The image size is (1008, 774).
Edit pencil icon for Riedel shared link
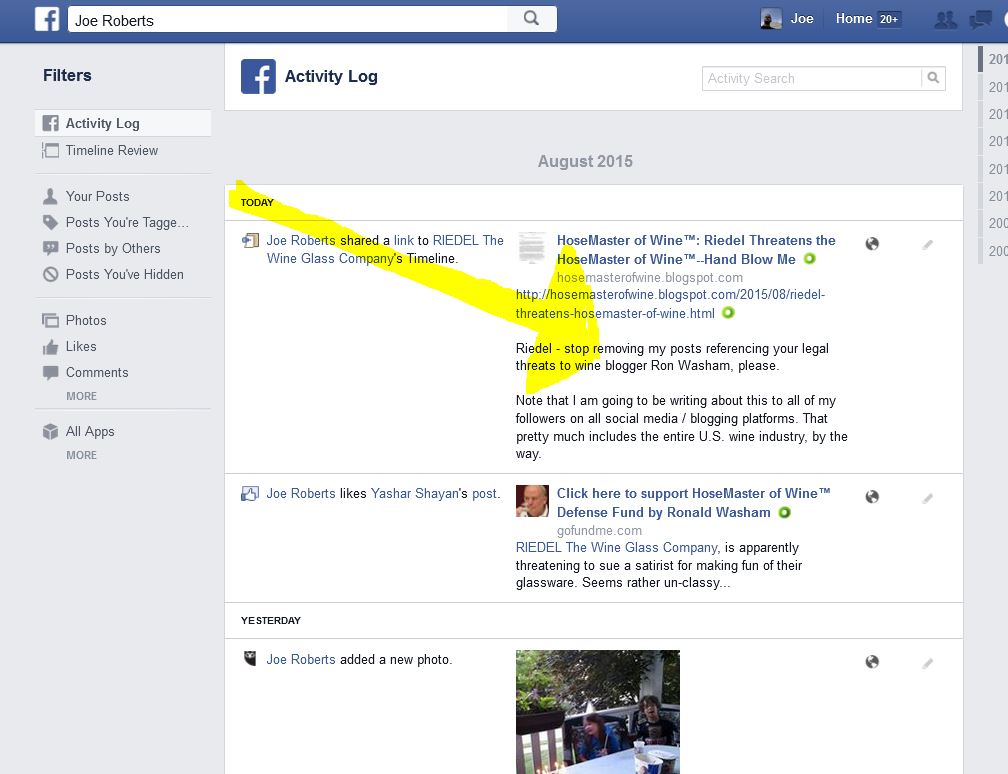click(x=927, y=244)
